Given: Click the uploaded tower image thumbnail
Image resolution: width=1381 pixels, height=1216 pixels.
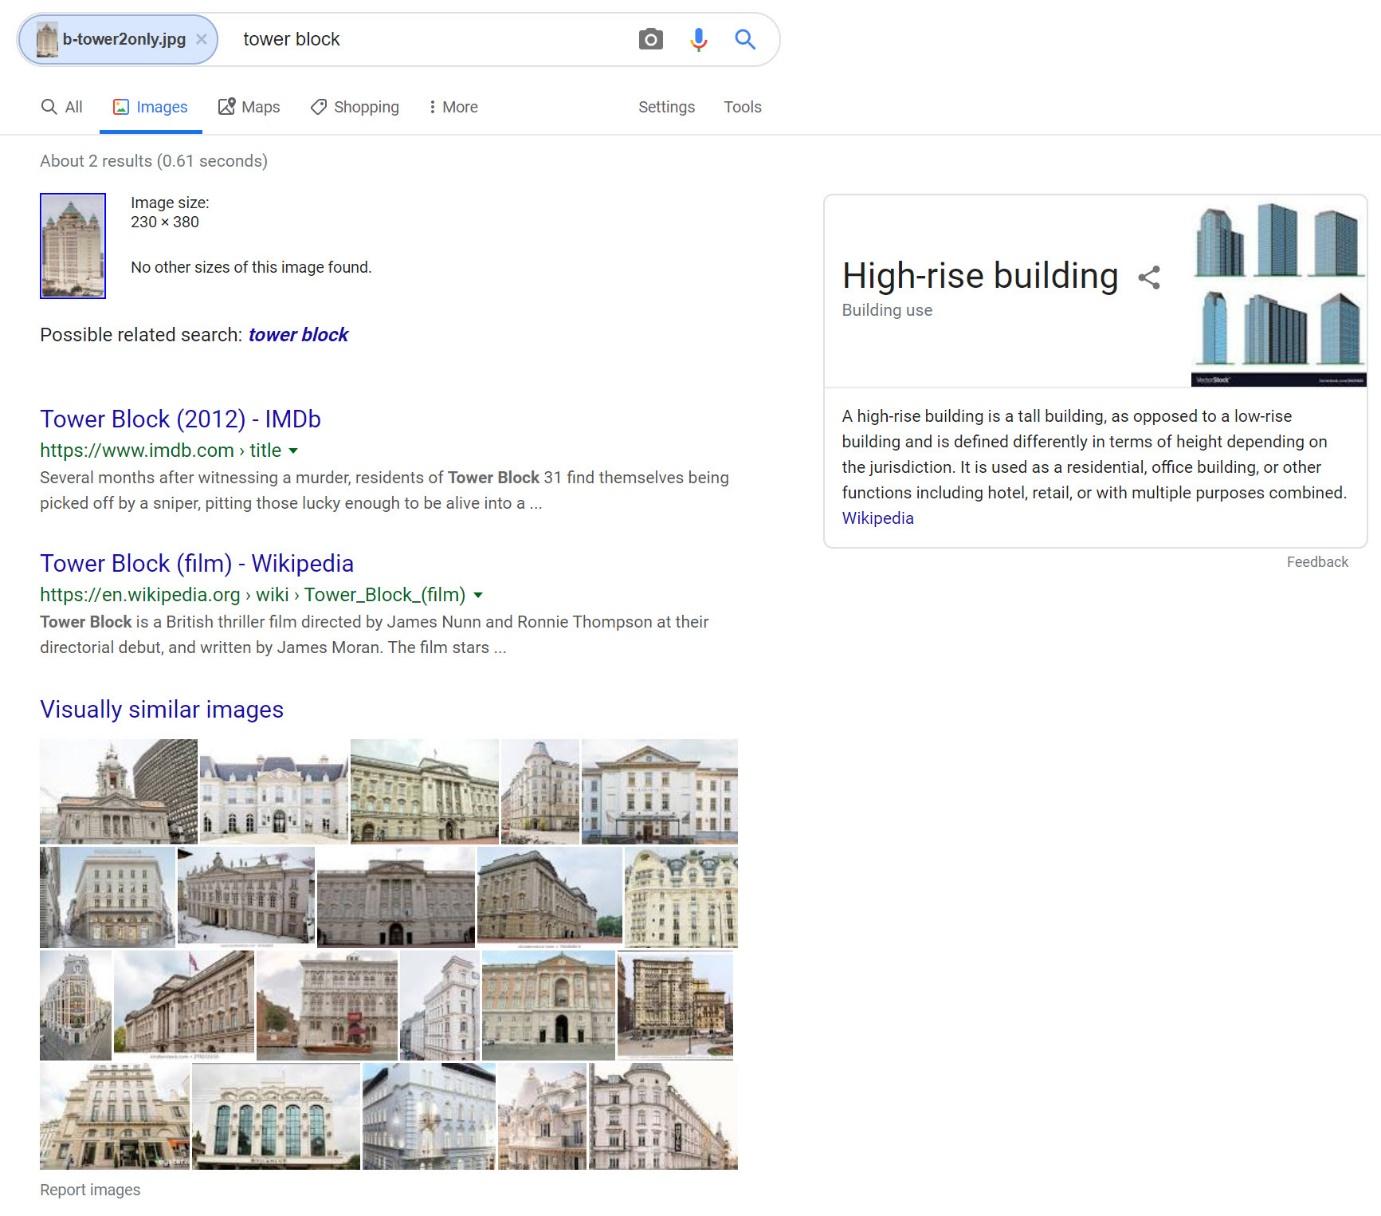Looking at the screenshot, I should point(73,246).
